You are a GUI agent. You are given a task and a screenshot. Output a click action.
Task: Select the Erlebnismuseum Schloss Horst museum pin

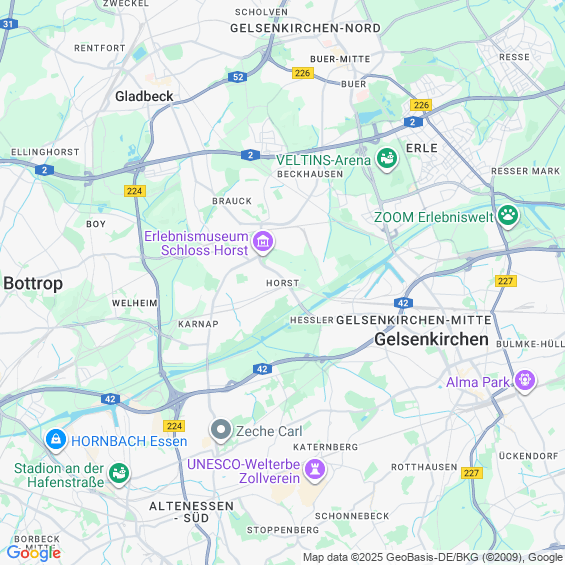(263, 242)
